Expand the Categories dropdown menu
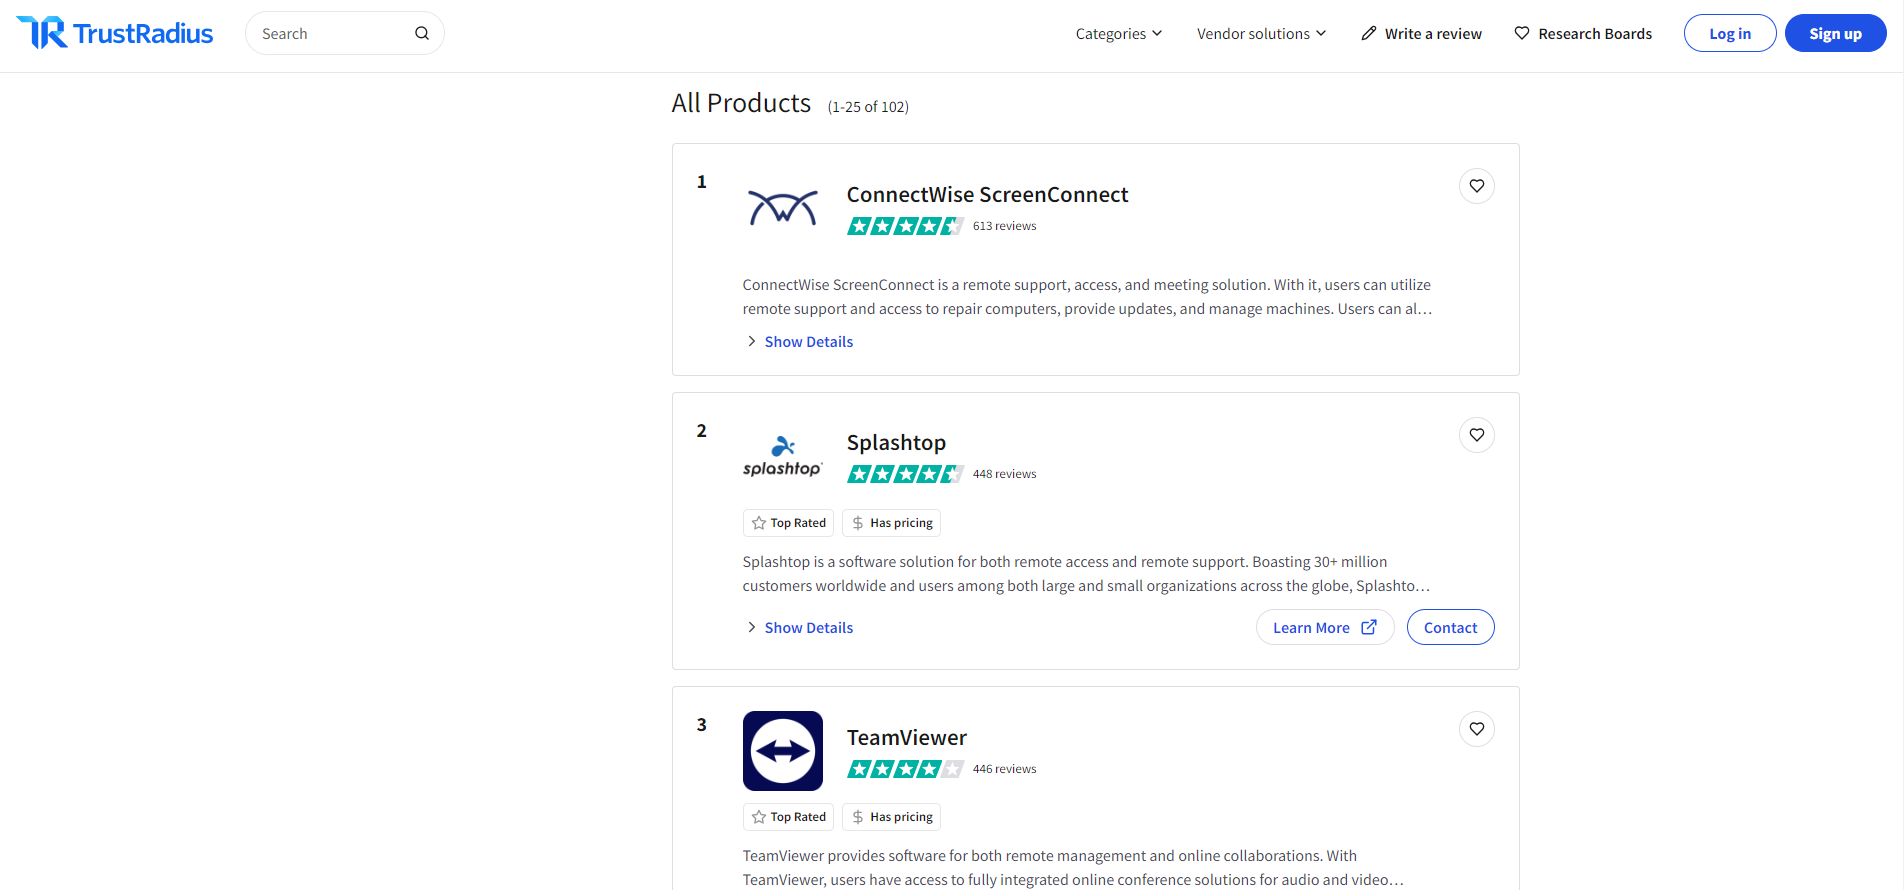 pos(1119,33)
